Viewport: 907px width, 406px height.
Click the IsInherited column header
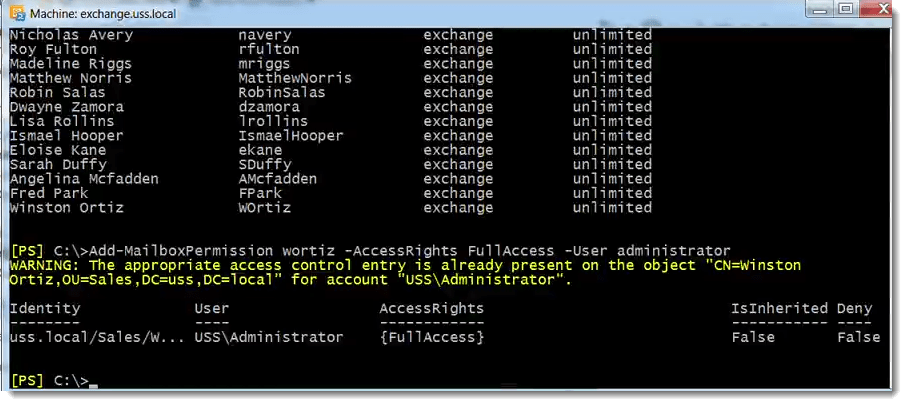pos(779,308)
